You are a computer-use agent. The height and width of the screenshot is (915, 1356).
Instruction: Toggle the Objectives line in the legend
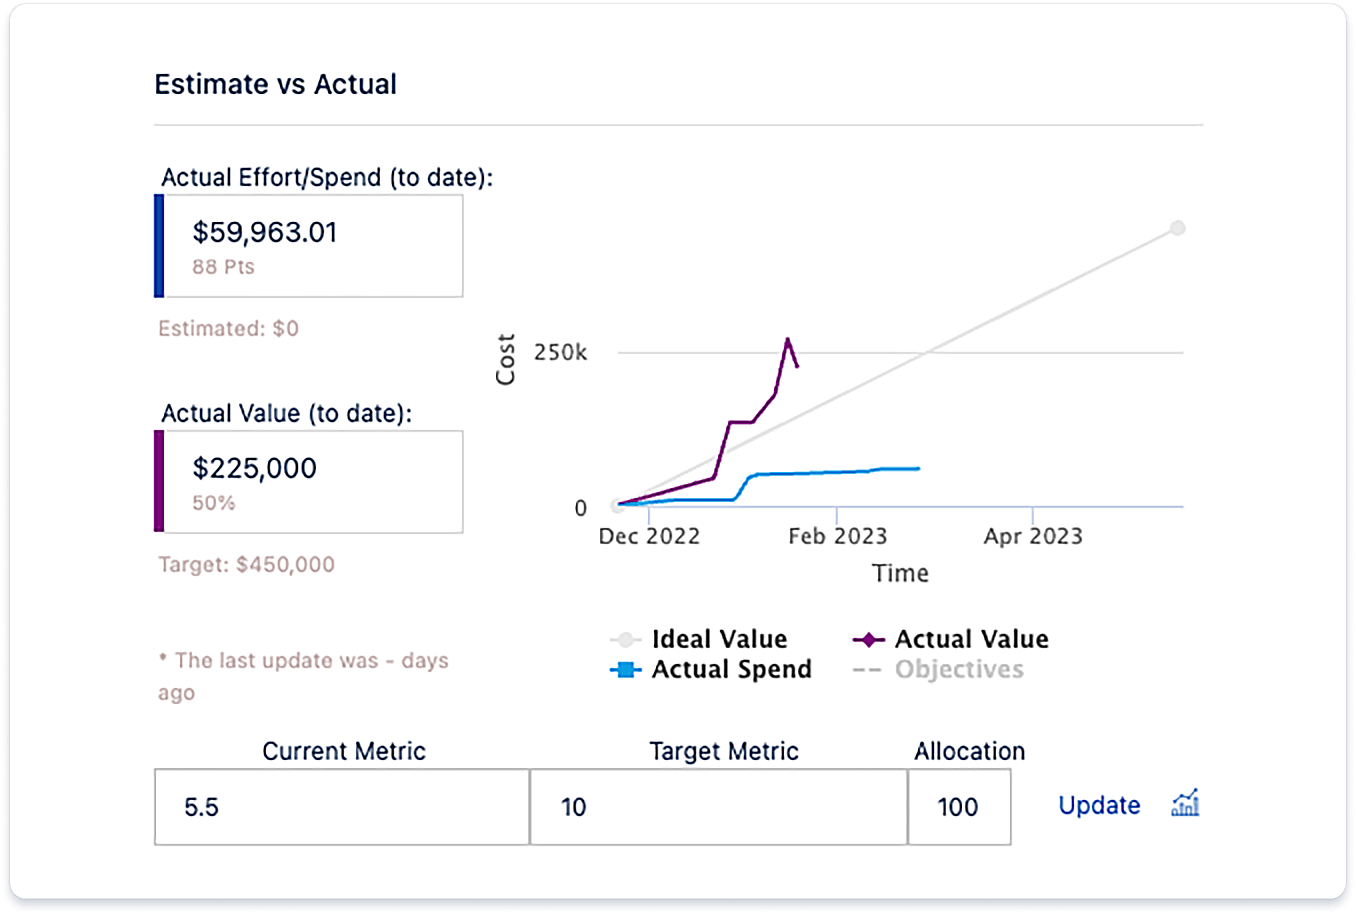(957, 670)
